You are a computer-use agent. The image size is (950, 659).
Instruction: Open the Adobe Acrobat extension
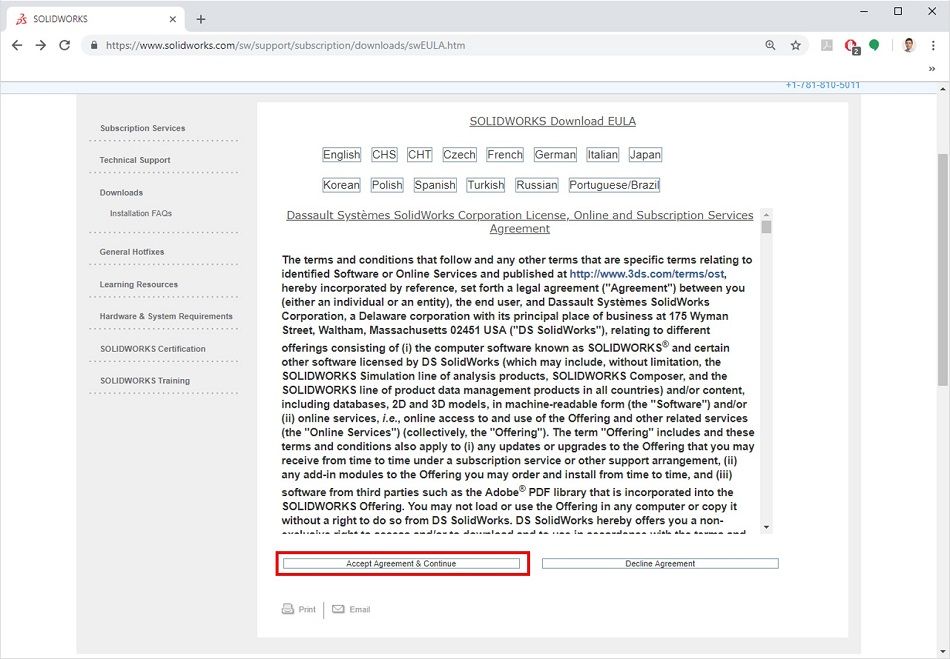pos(826,45)
